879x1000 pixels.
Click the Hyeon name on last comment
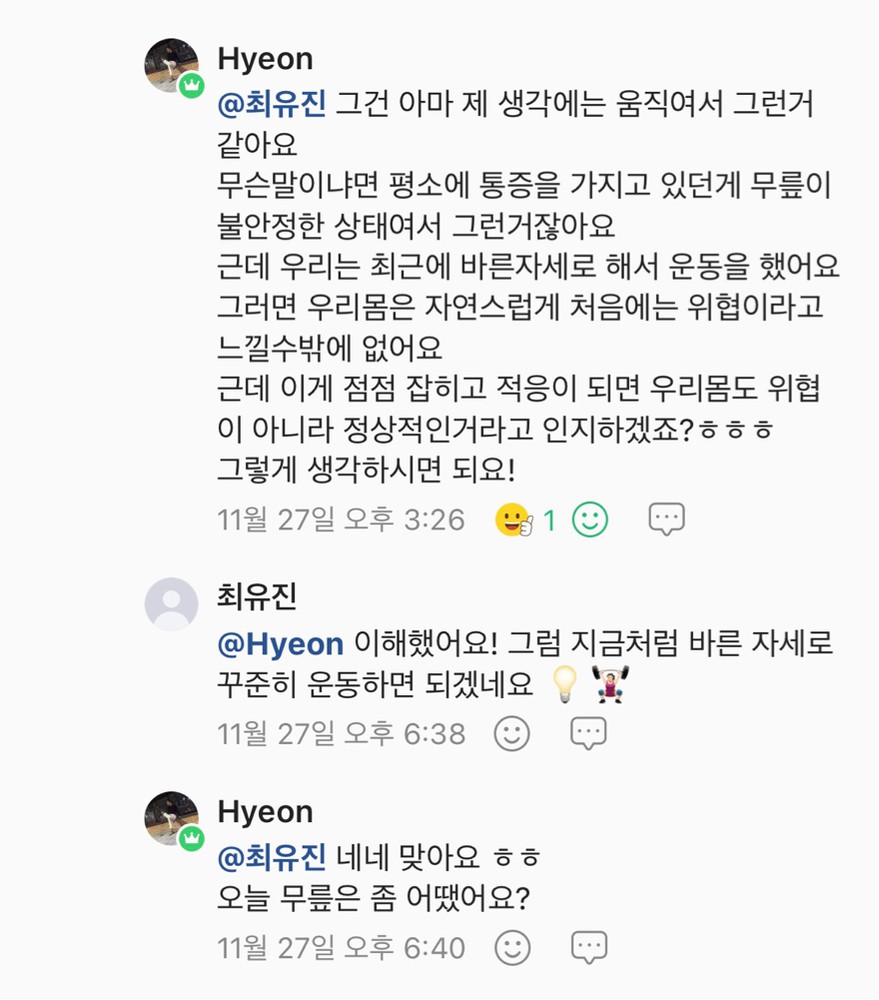coord(265,811)
